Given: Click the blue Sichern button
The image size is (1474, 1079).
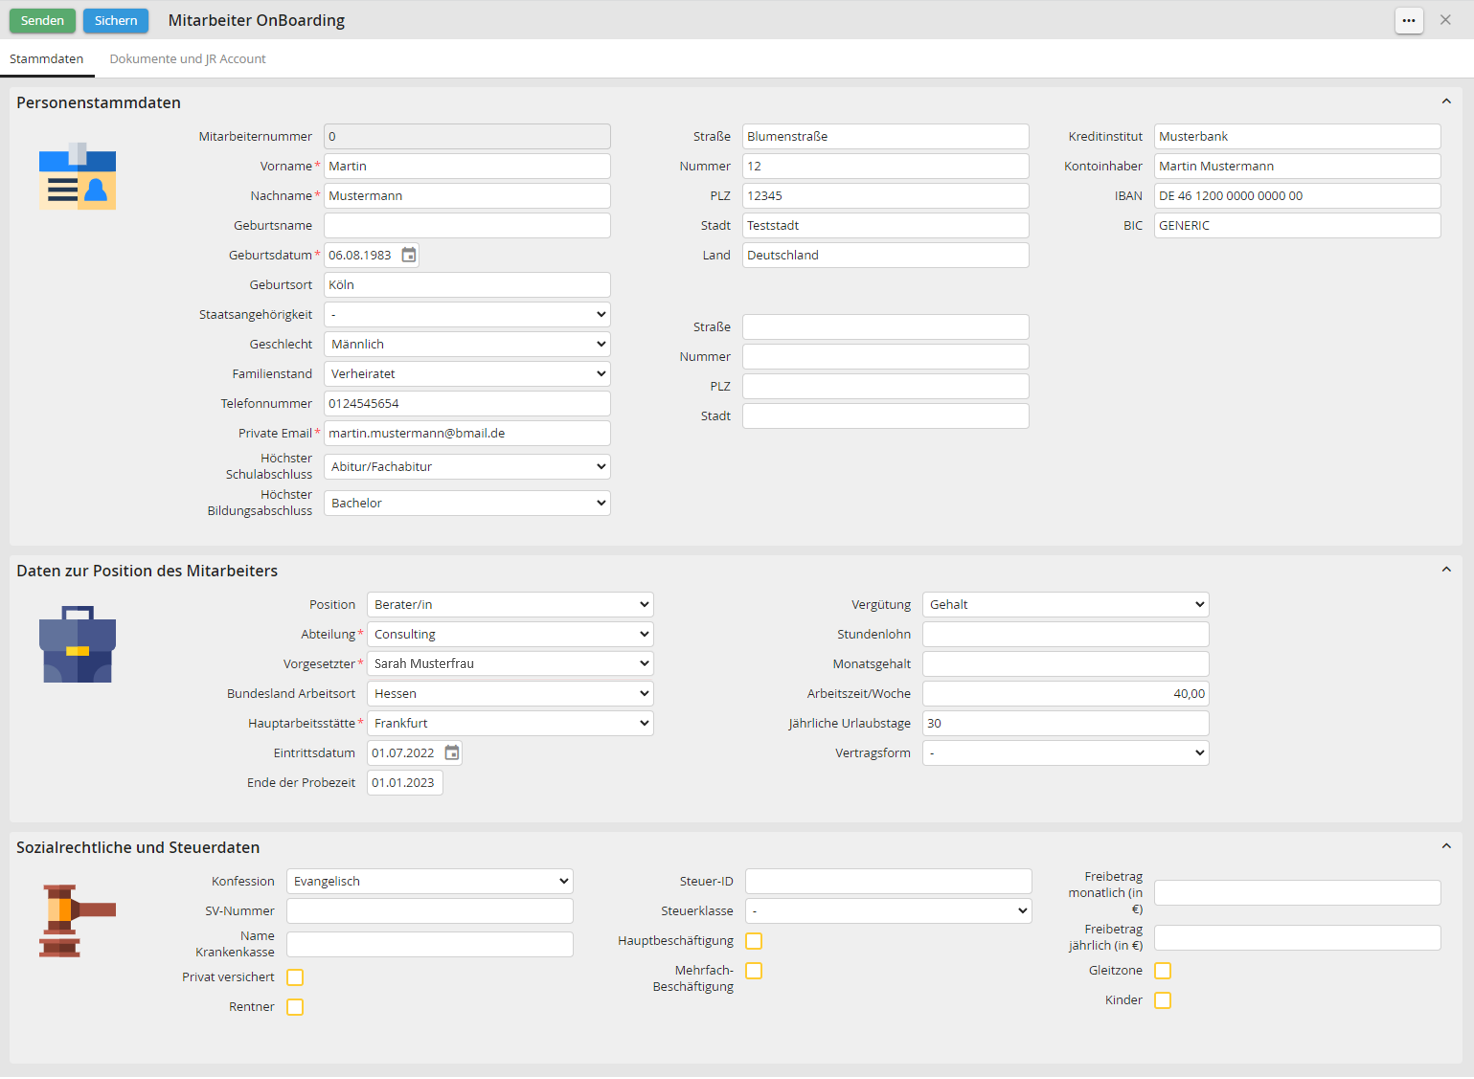Looking at the screenshot, I should click(115, 20).
